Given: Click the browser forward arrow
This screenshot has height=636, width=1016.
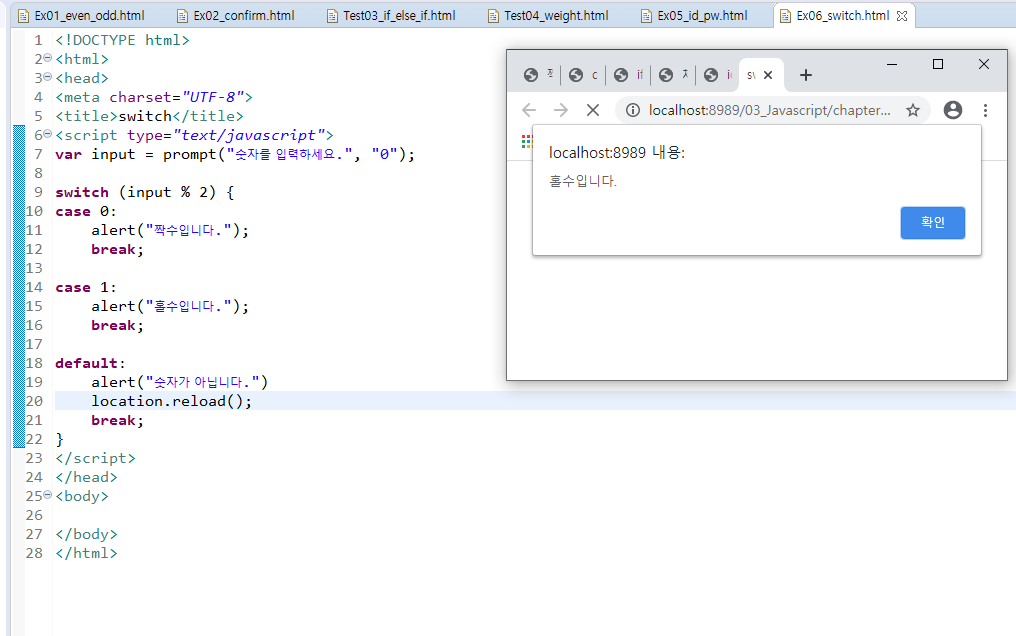Looking at the screenshot, I should pyautogui.click(x=560, y=110).
